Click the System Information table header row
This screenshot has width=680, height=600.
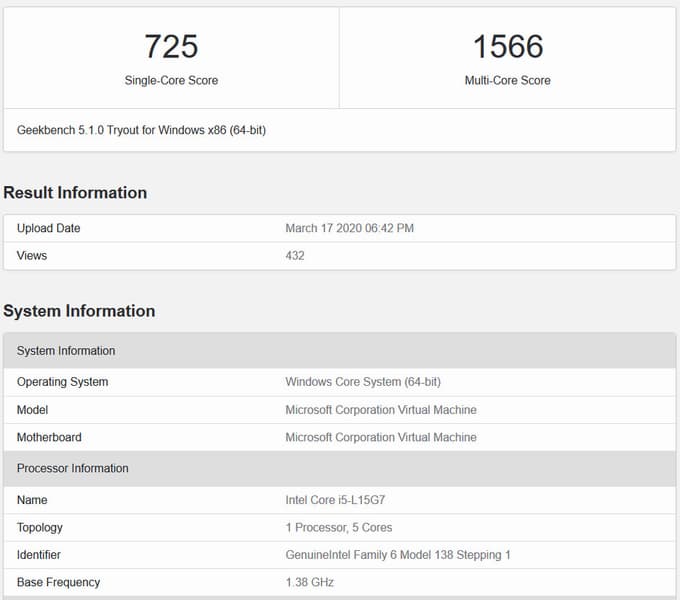pyautogui.click(x=340, y=350)
